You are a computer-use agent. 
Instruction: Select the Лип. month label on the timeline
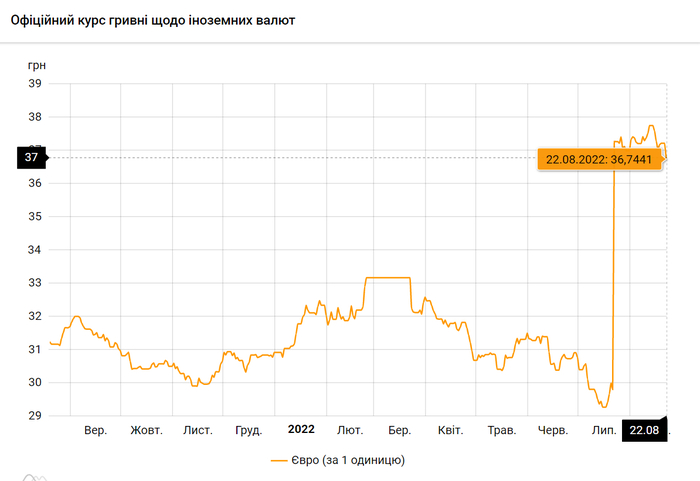point(603,430)
